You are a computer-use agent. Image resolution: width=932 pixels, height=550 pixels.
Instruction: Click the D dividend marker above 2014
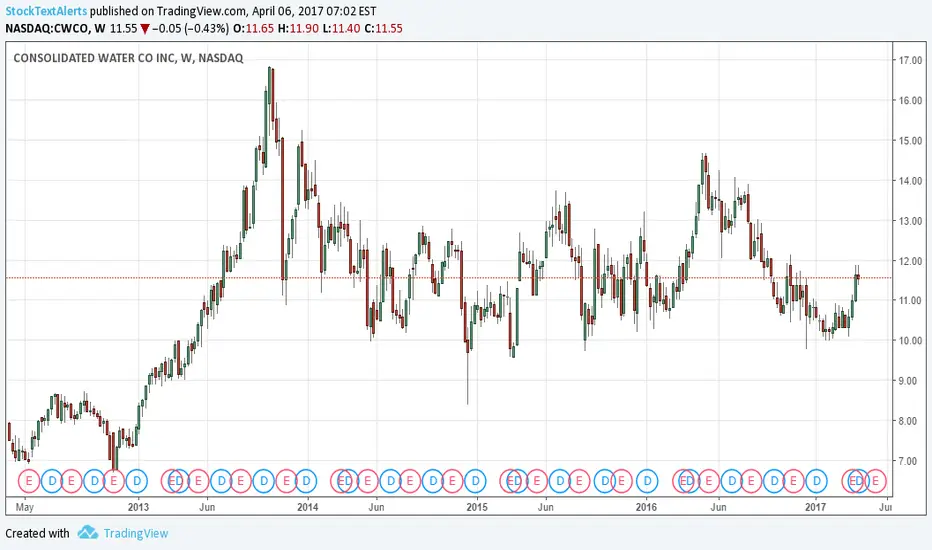click(x=306, y=480)
